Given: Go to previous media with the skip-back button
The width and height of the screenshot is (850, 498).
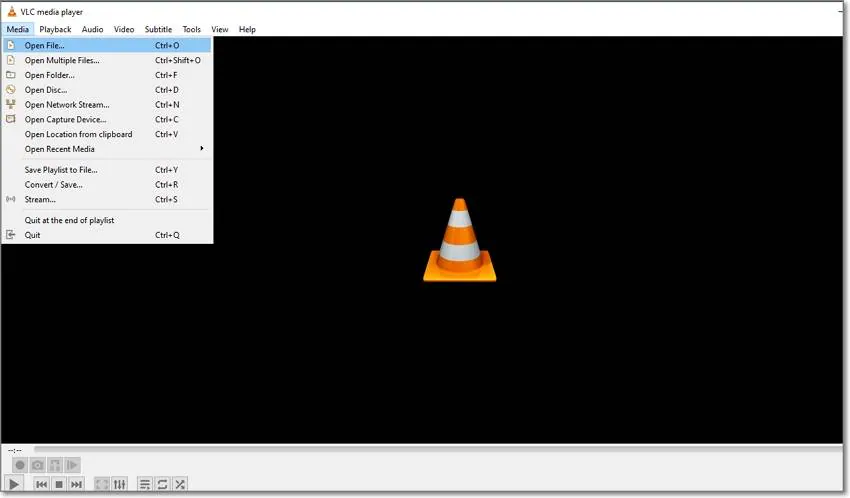Looking at the screenshot, I should click(x=41, y=484).
